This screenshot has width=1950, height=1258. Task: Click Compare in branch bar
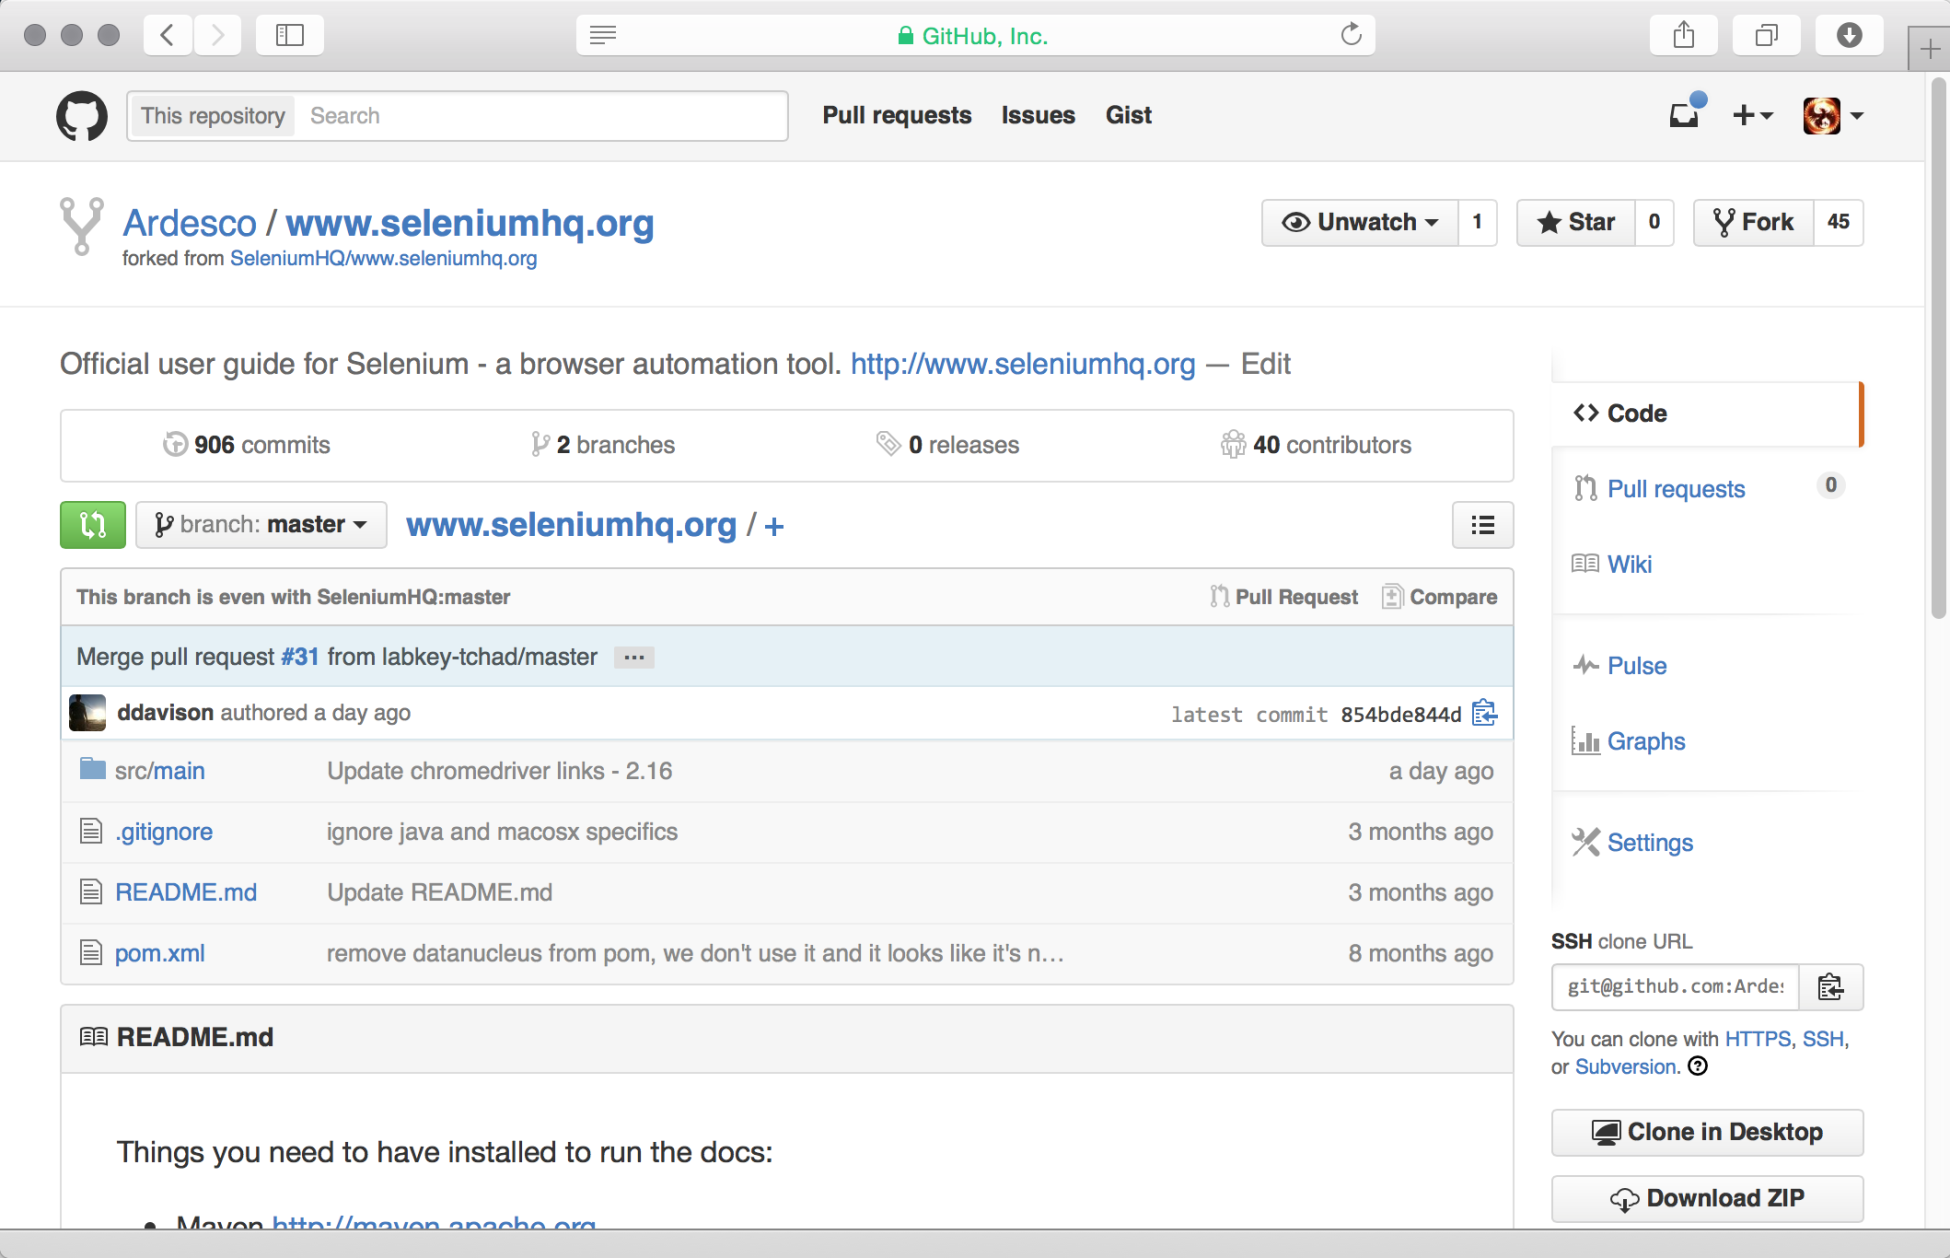[1440, 597]
